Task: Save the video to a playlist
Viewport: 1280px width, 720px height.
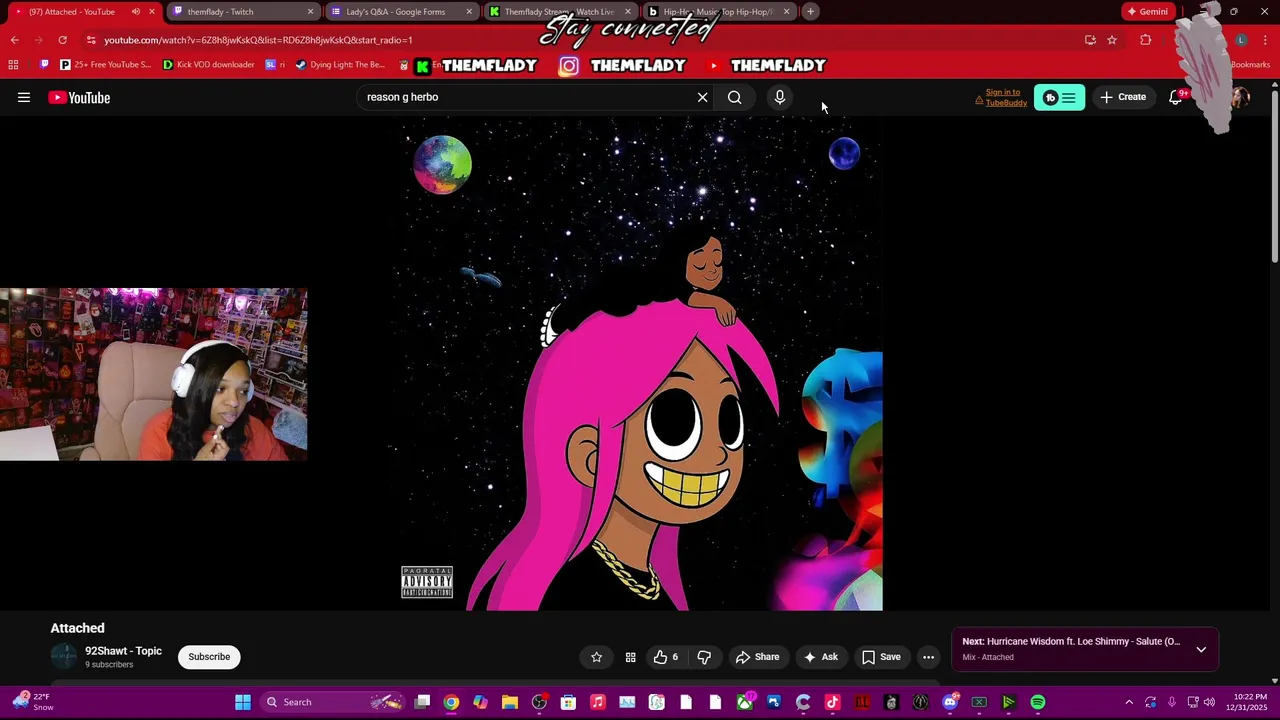Action: pos(881,657)
